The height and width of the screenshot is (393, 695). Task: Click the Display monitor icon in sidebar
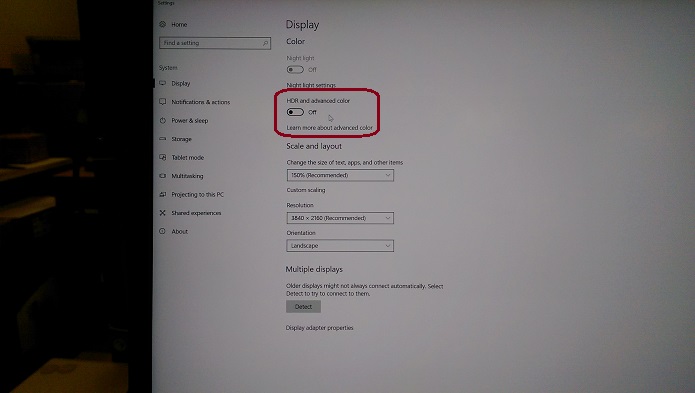[163, 83]
